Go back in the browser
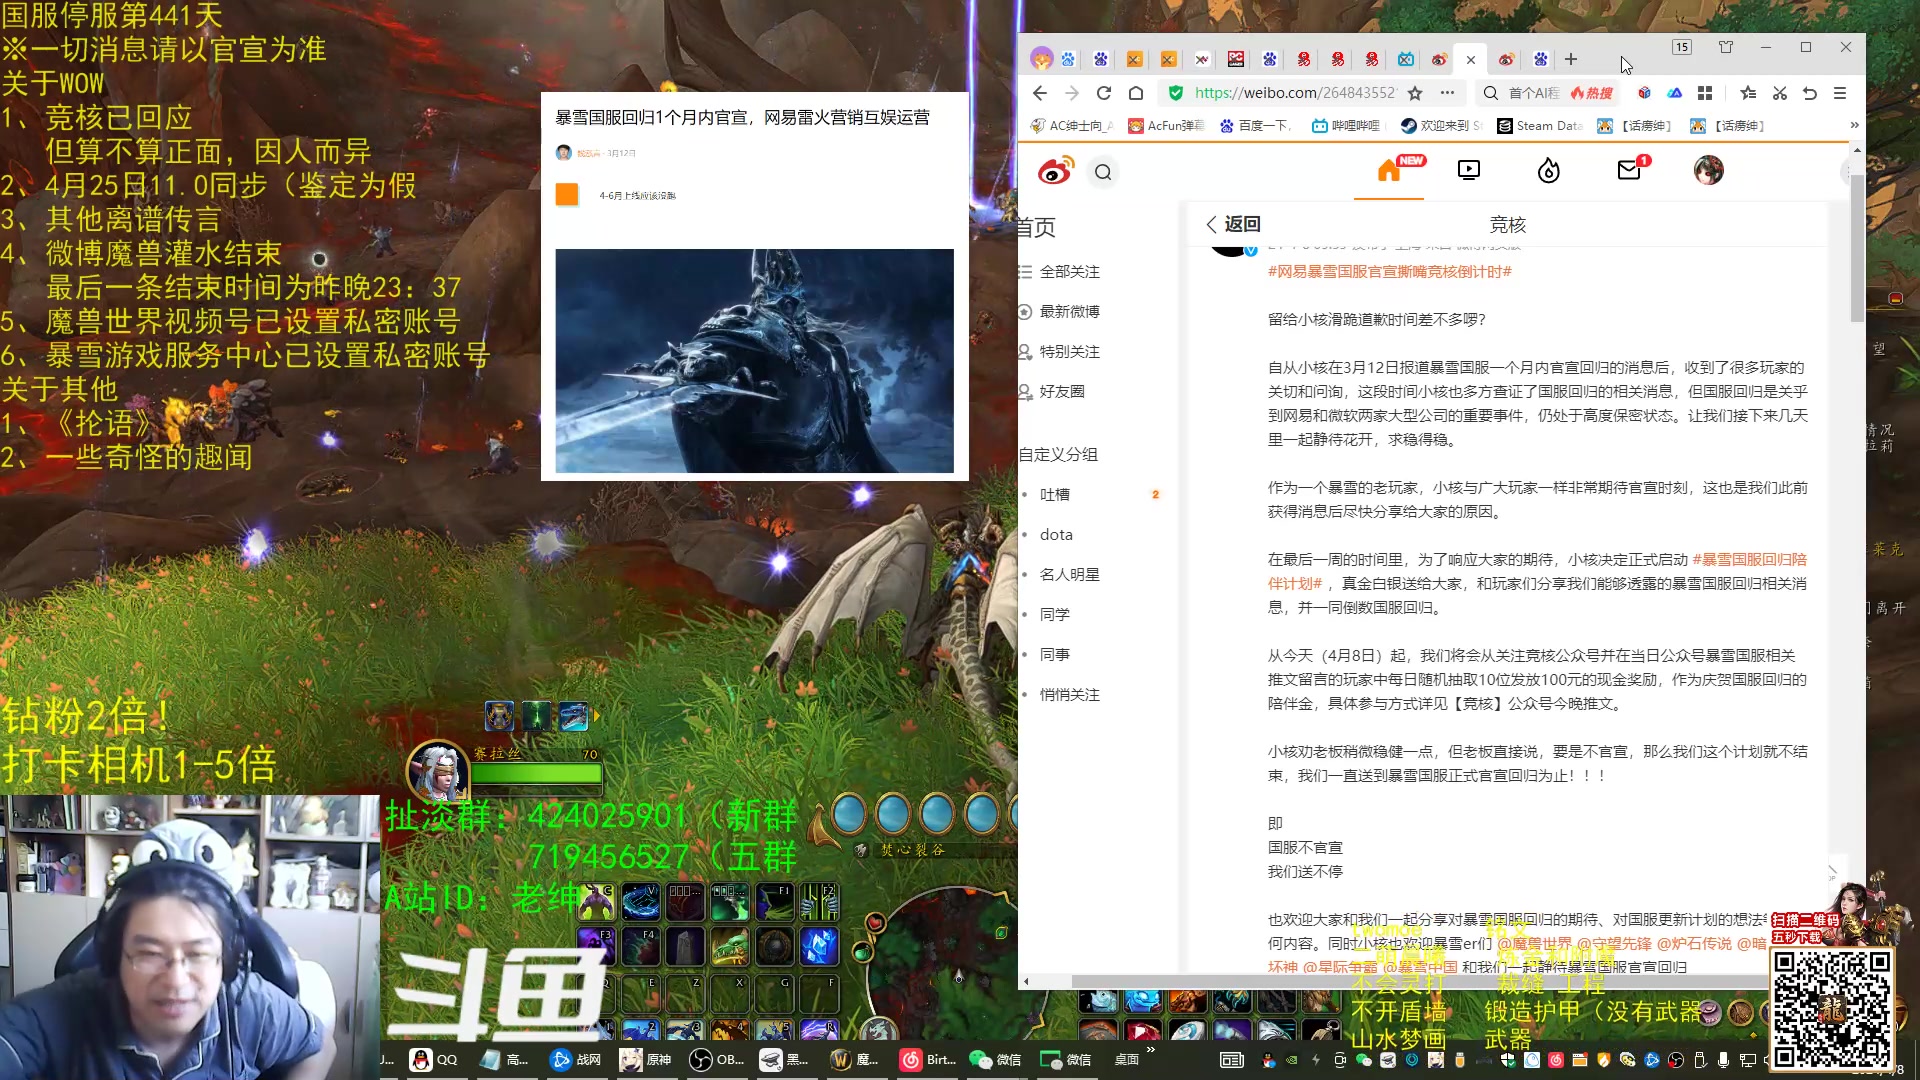Viewport: 1920px width, 1080px height. [x=1040, y=93]
